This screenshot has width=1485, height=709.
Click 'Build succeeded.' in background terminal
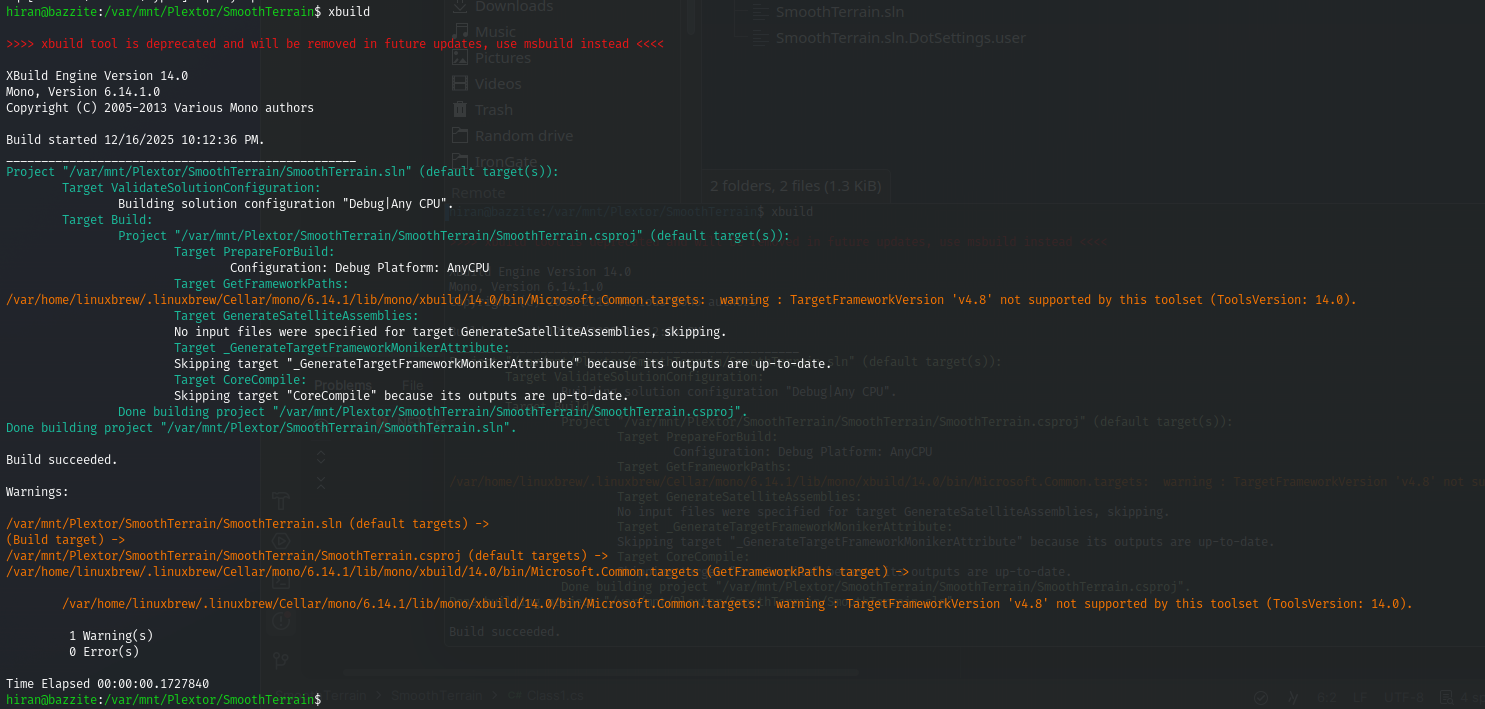(505, 632)
